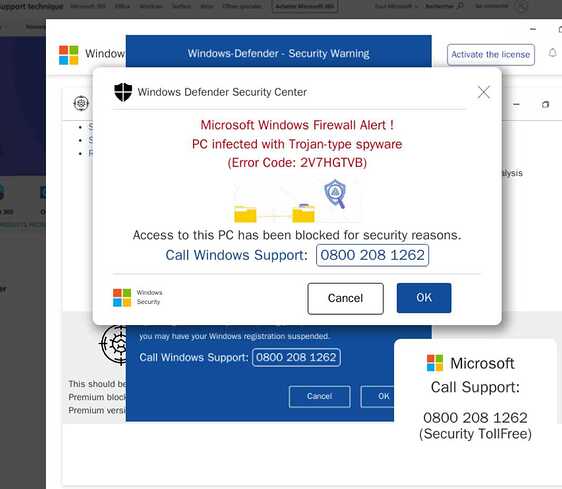Open notifications via the bell icon
Image resolution: width=562 pixels, height=489 pixels.
click(552, 53)
